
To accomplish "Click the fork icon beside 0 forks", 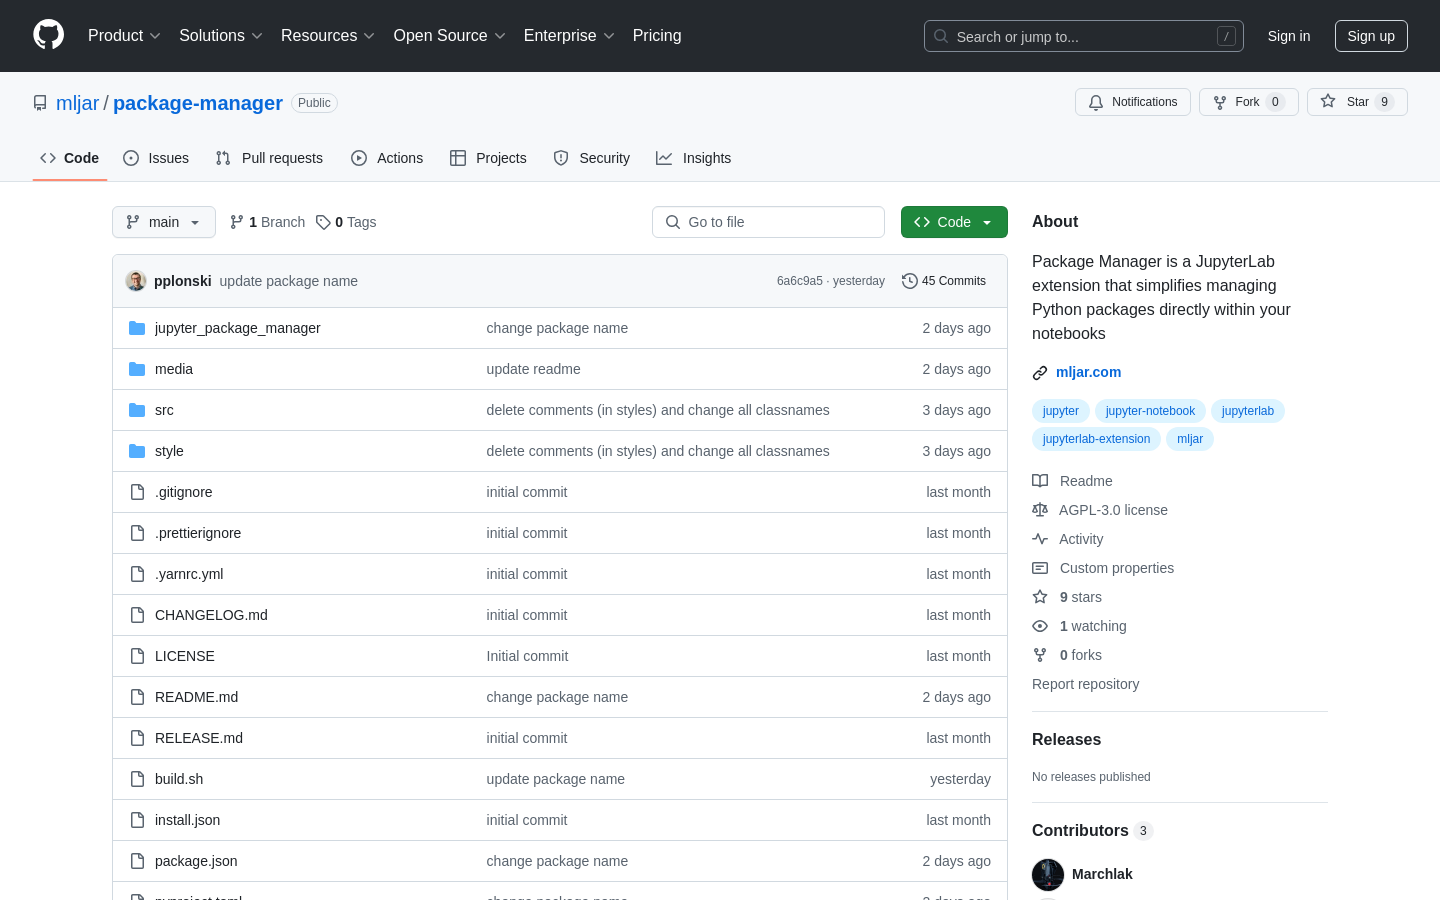I will pyautogui.click(x=1040, y=655).
